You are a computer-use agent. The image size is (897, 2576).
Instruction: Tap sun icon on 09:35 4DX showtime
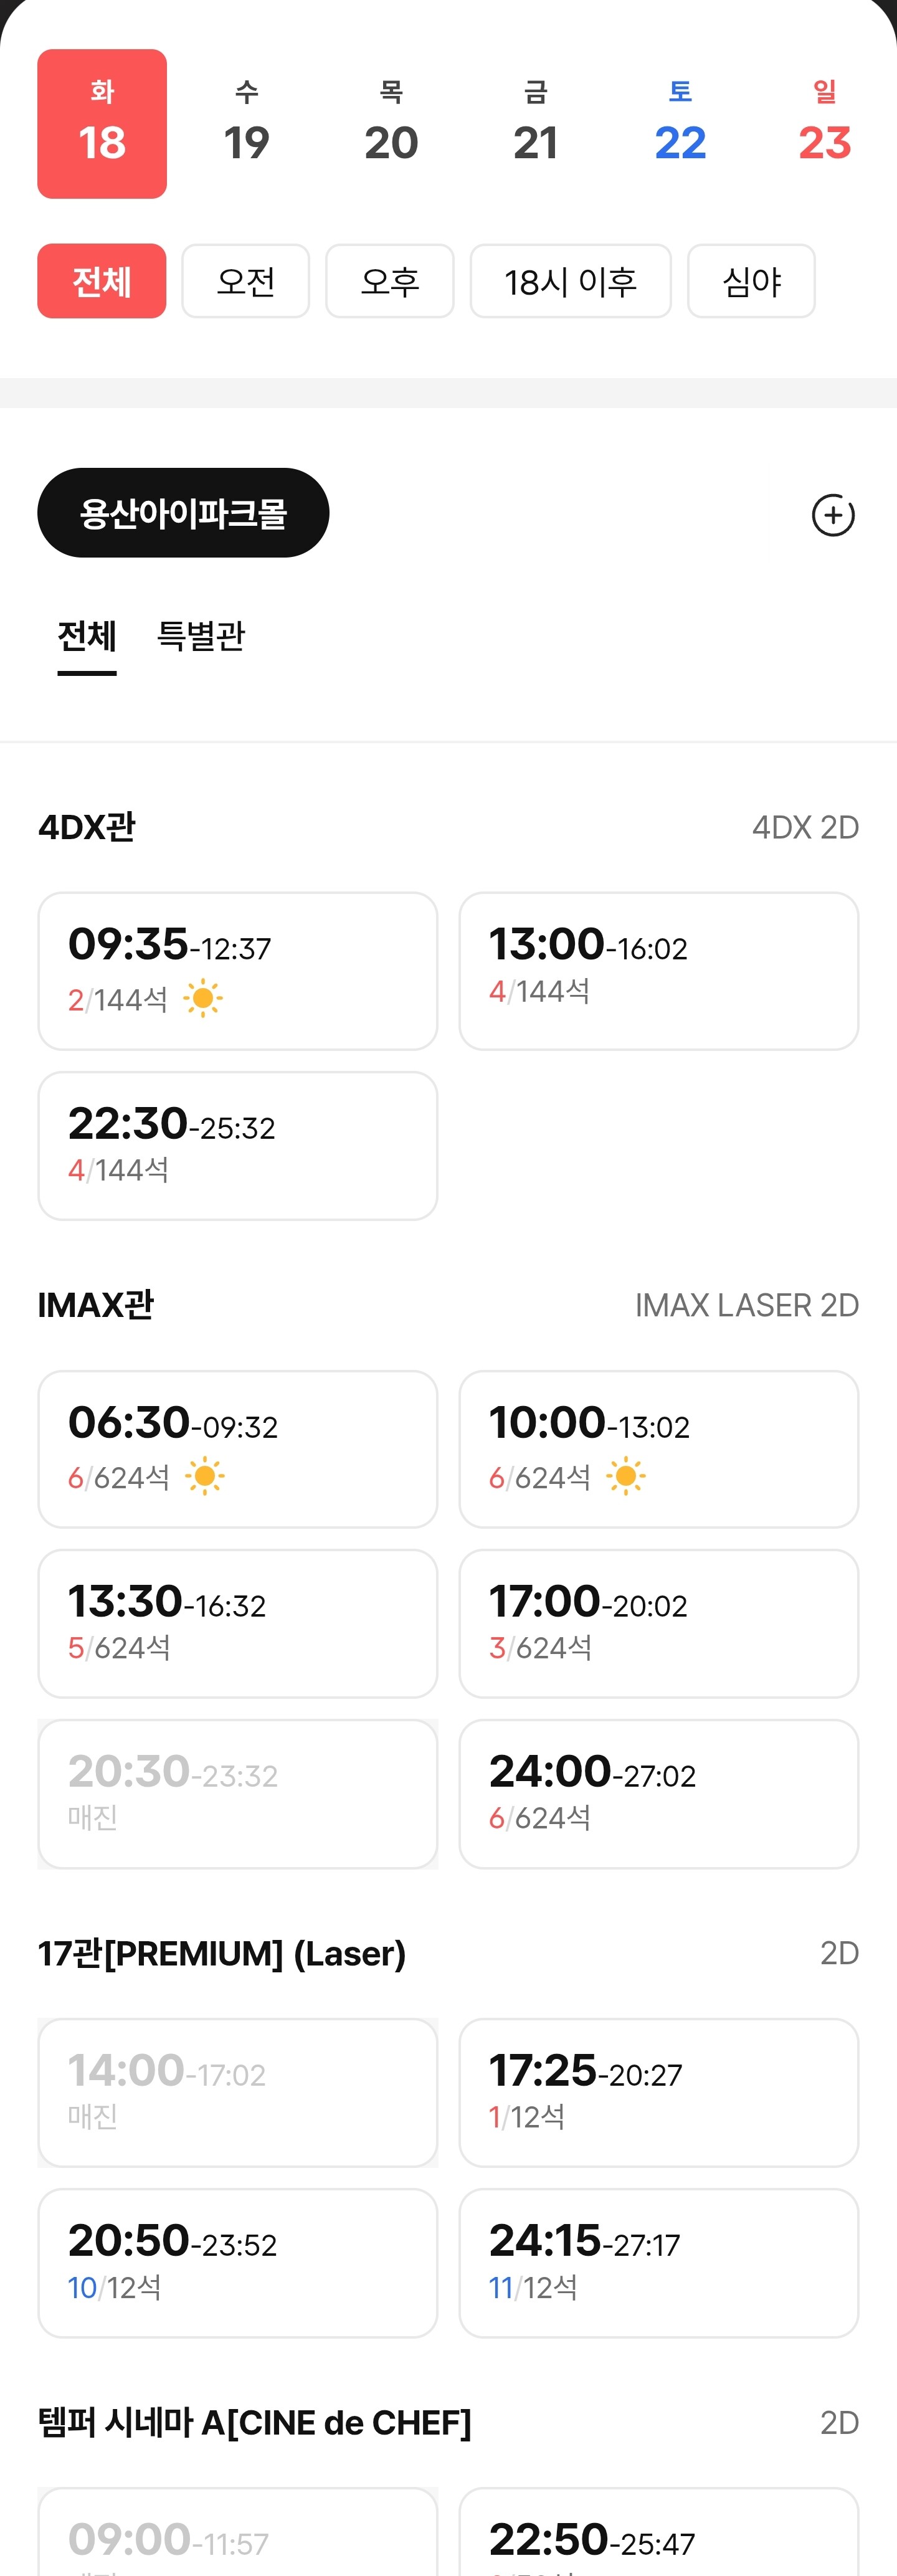tap(203, 998)
